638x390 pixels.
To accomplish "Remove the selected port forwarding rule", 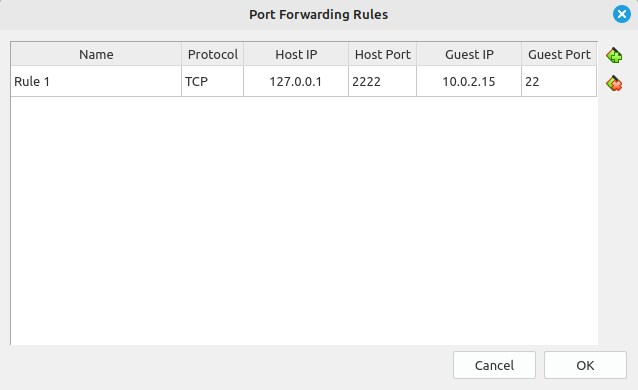I will [614, 83].
